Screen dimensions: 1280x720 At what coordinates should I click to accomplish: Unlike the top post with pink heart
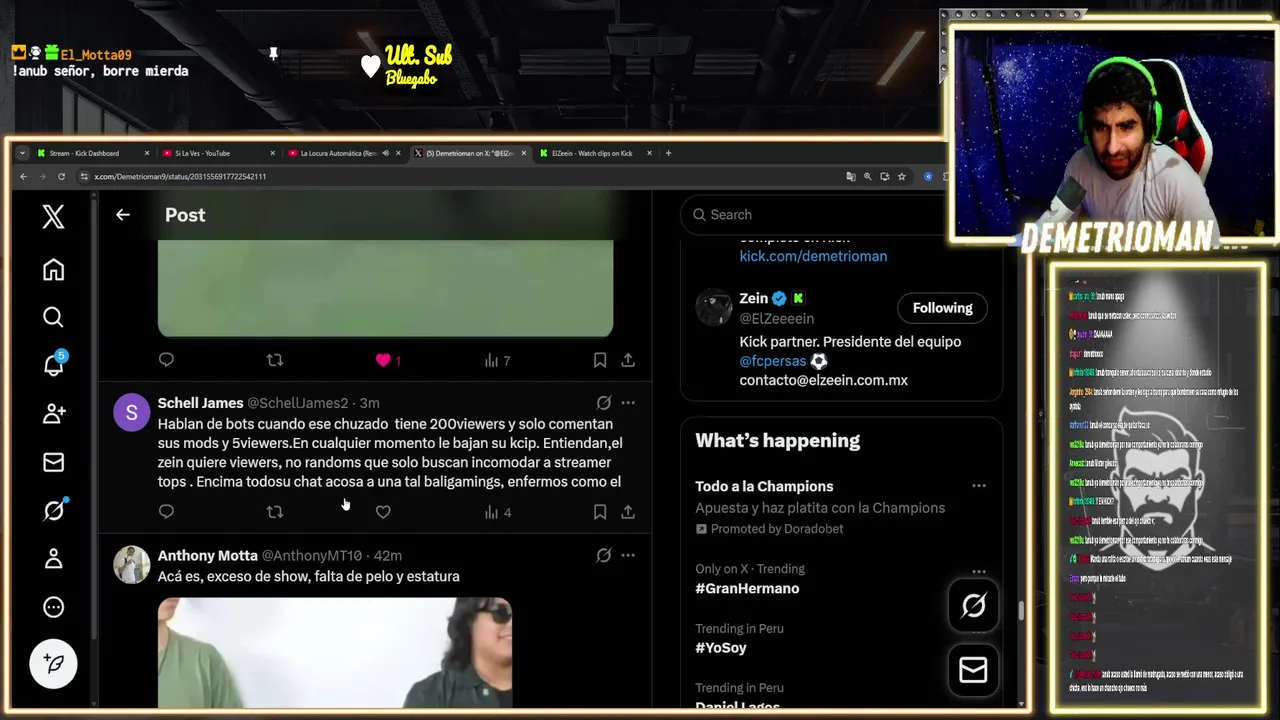[x=383, y=360]
